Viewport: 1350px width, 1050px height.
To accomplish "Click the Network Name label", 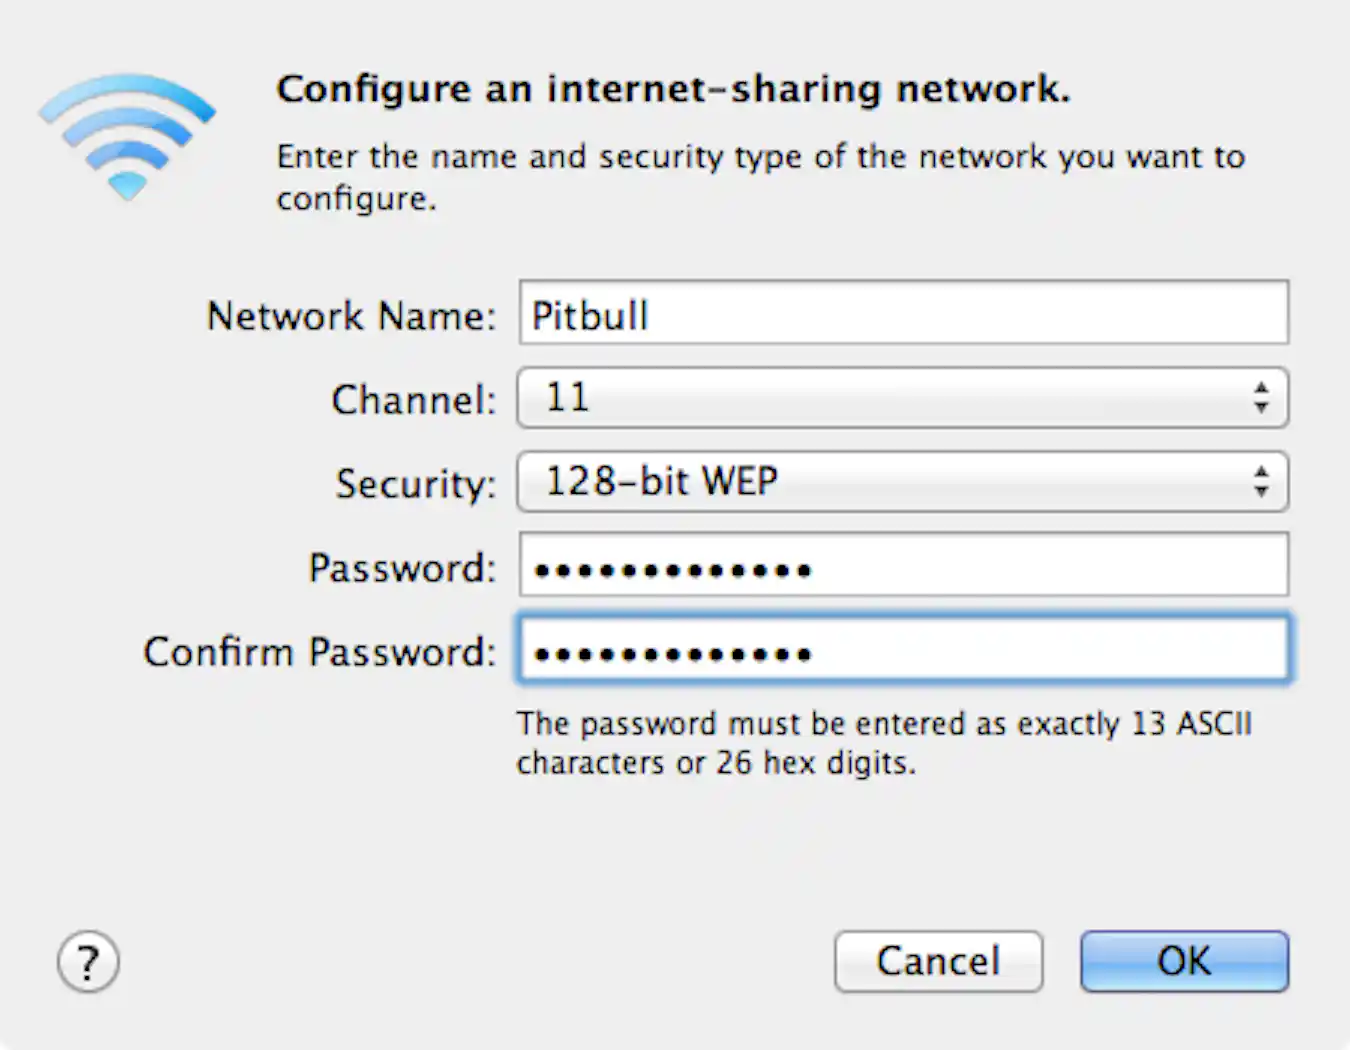I will pyautogui.click(x=352, y=316).
